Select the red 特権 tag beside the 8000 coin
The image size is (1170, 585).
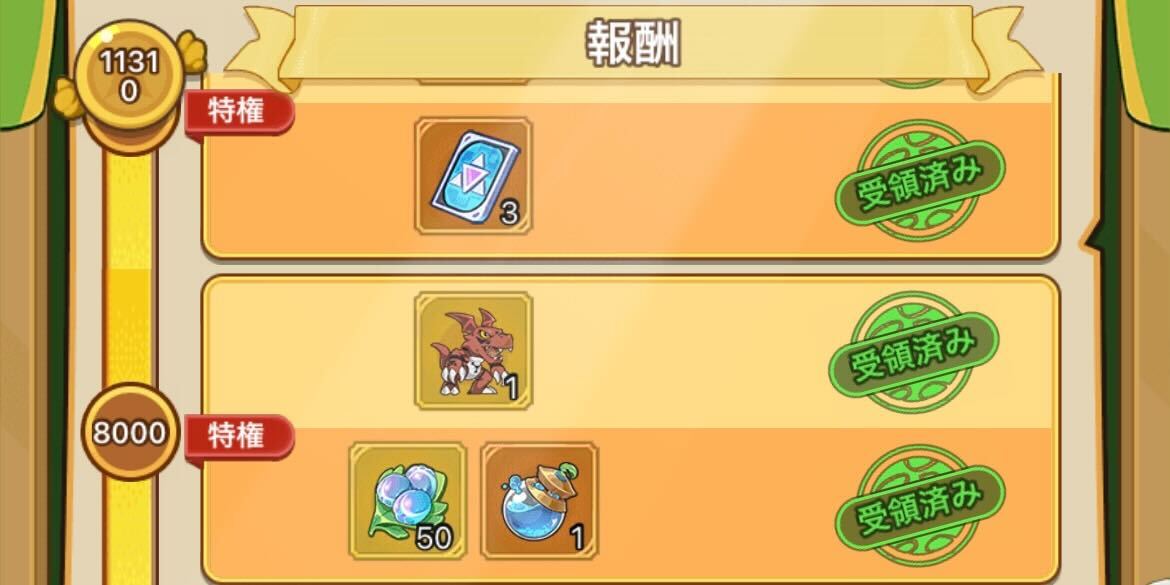pyautogui.click(x=240, y=437)
